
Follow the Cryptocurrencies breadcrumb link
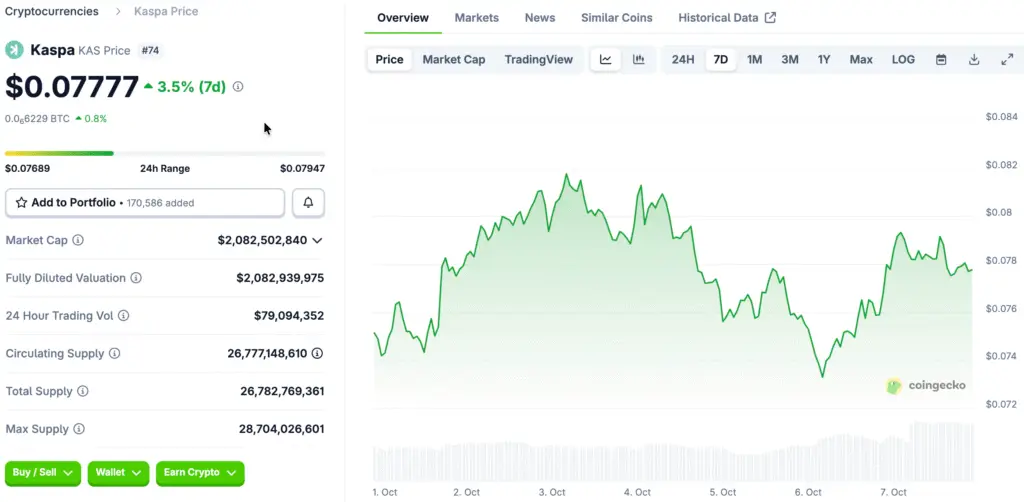tap(52, 11)
